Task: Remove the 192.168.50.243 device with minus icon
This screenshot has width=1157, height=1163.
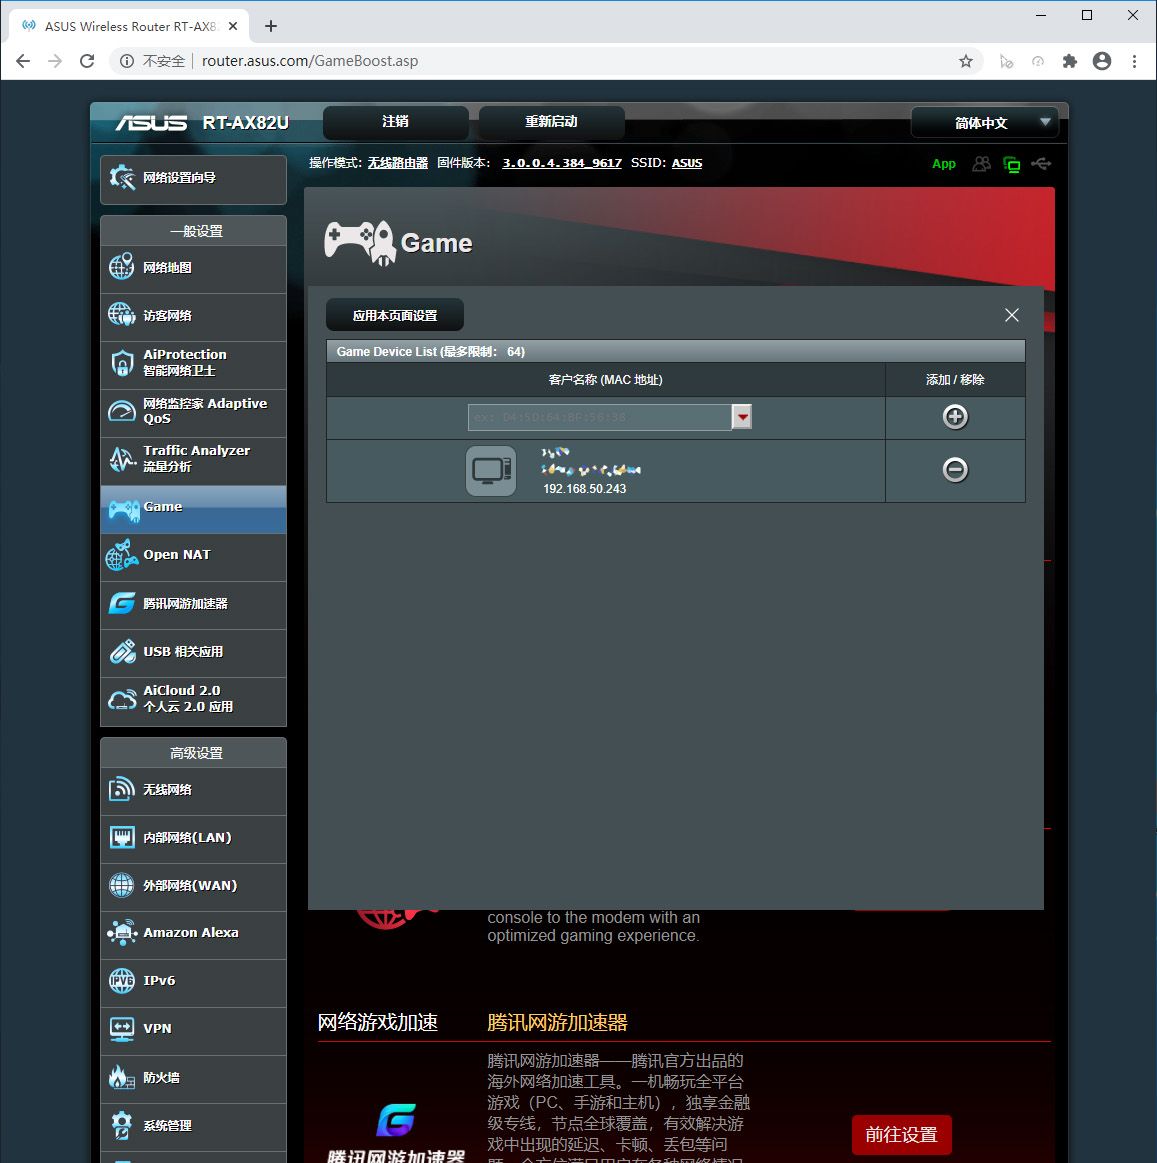Action: [955, 469]
